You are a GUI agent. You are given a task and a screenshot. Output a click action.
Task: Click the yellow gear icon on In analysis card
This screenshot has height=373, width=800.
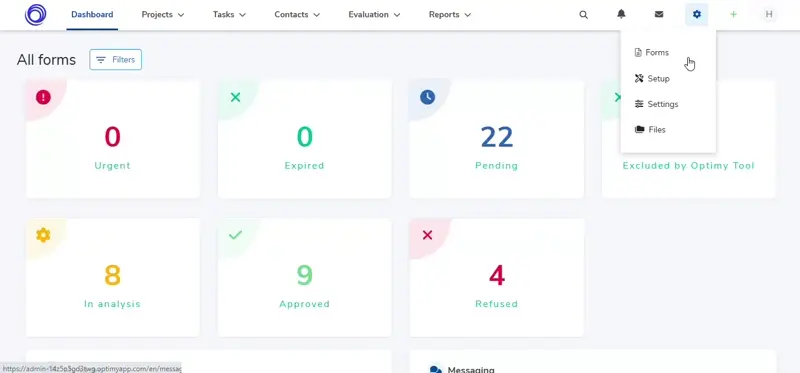click(43, 235)
